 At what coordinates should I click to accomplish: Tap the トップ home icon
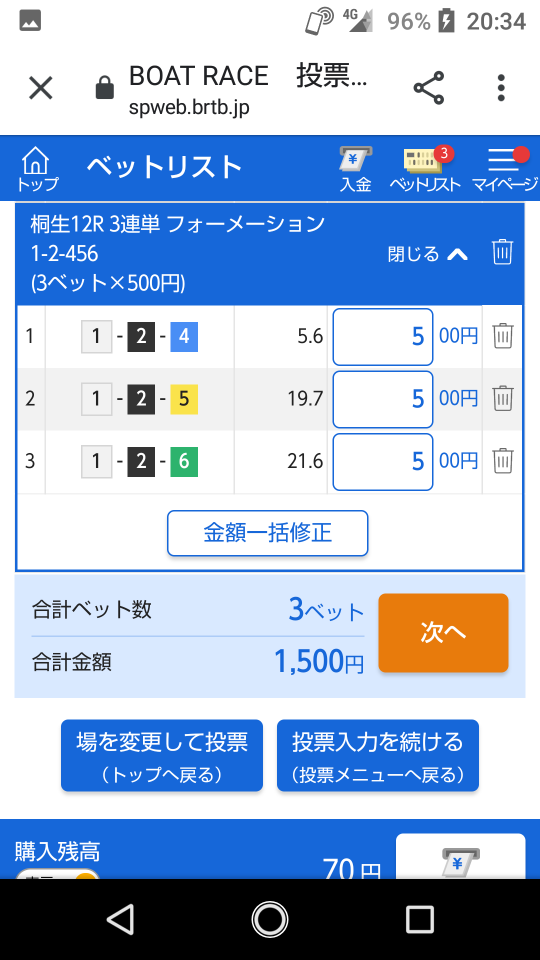[37, 169]
